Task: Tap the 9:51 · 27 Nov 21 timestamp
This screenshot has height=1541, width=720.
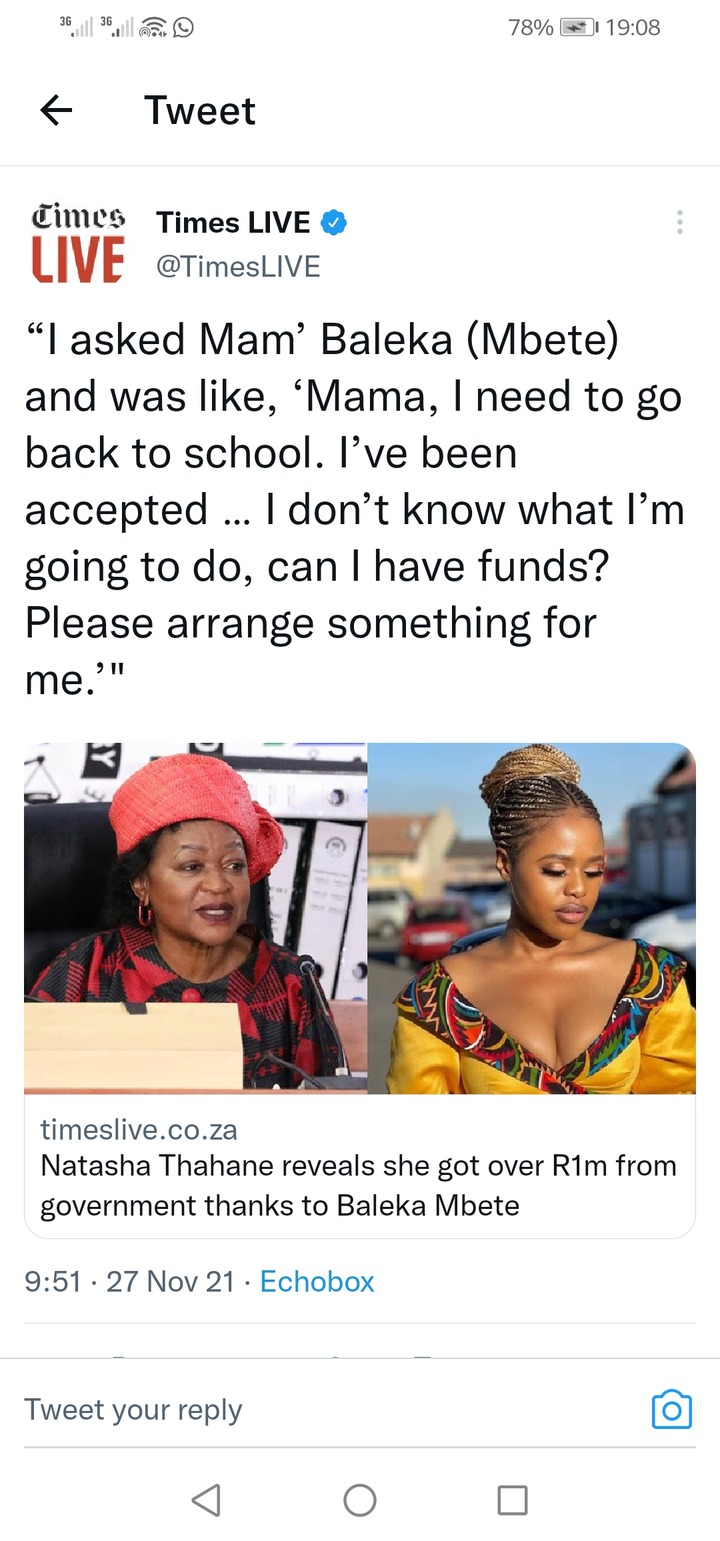Action: click(130, 1281)
